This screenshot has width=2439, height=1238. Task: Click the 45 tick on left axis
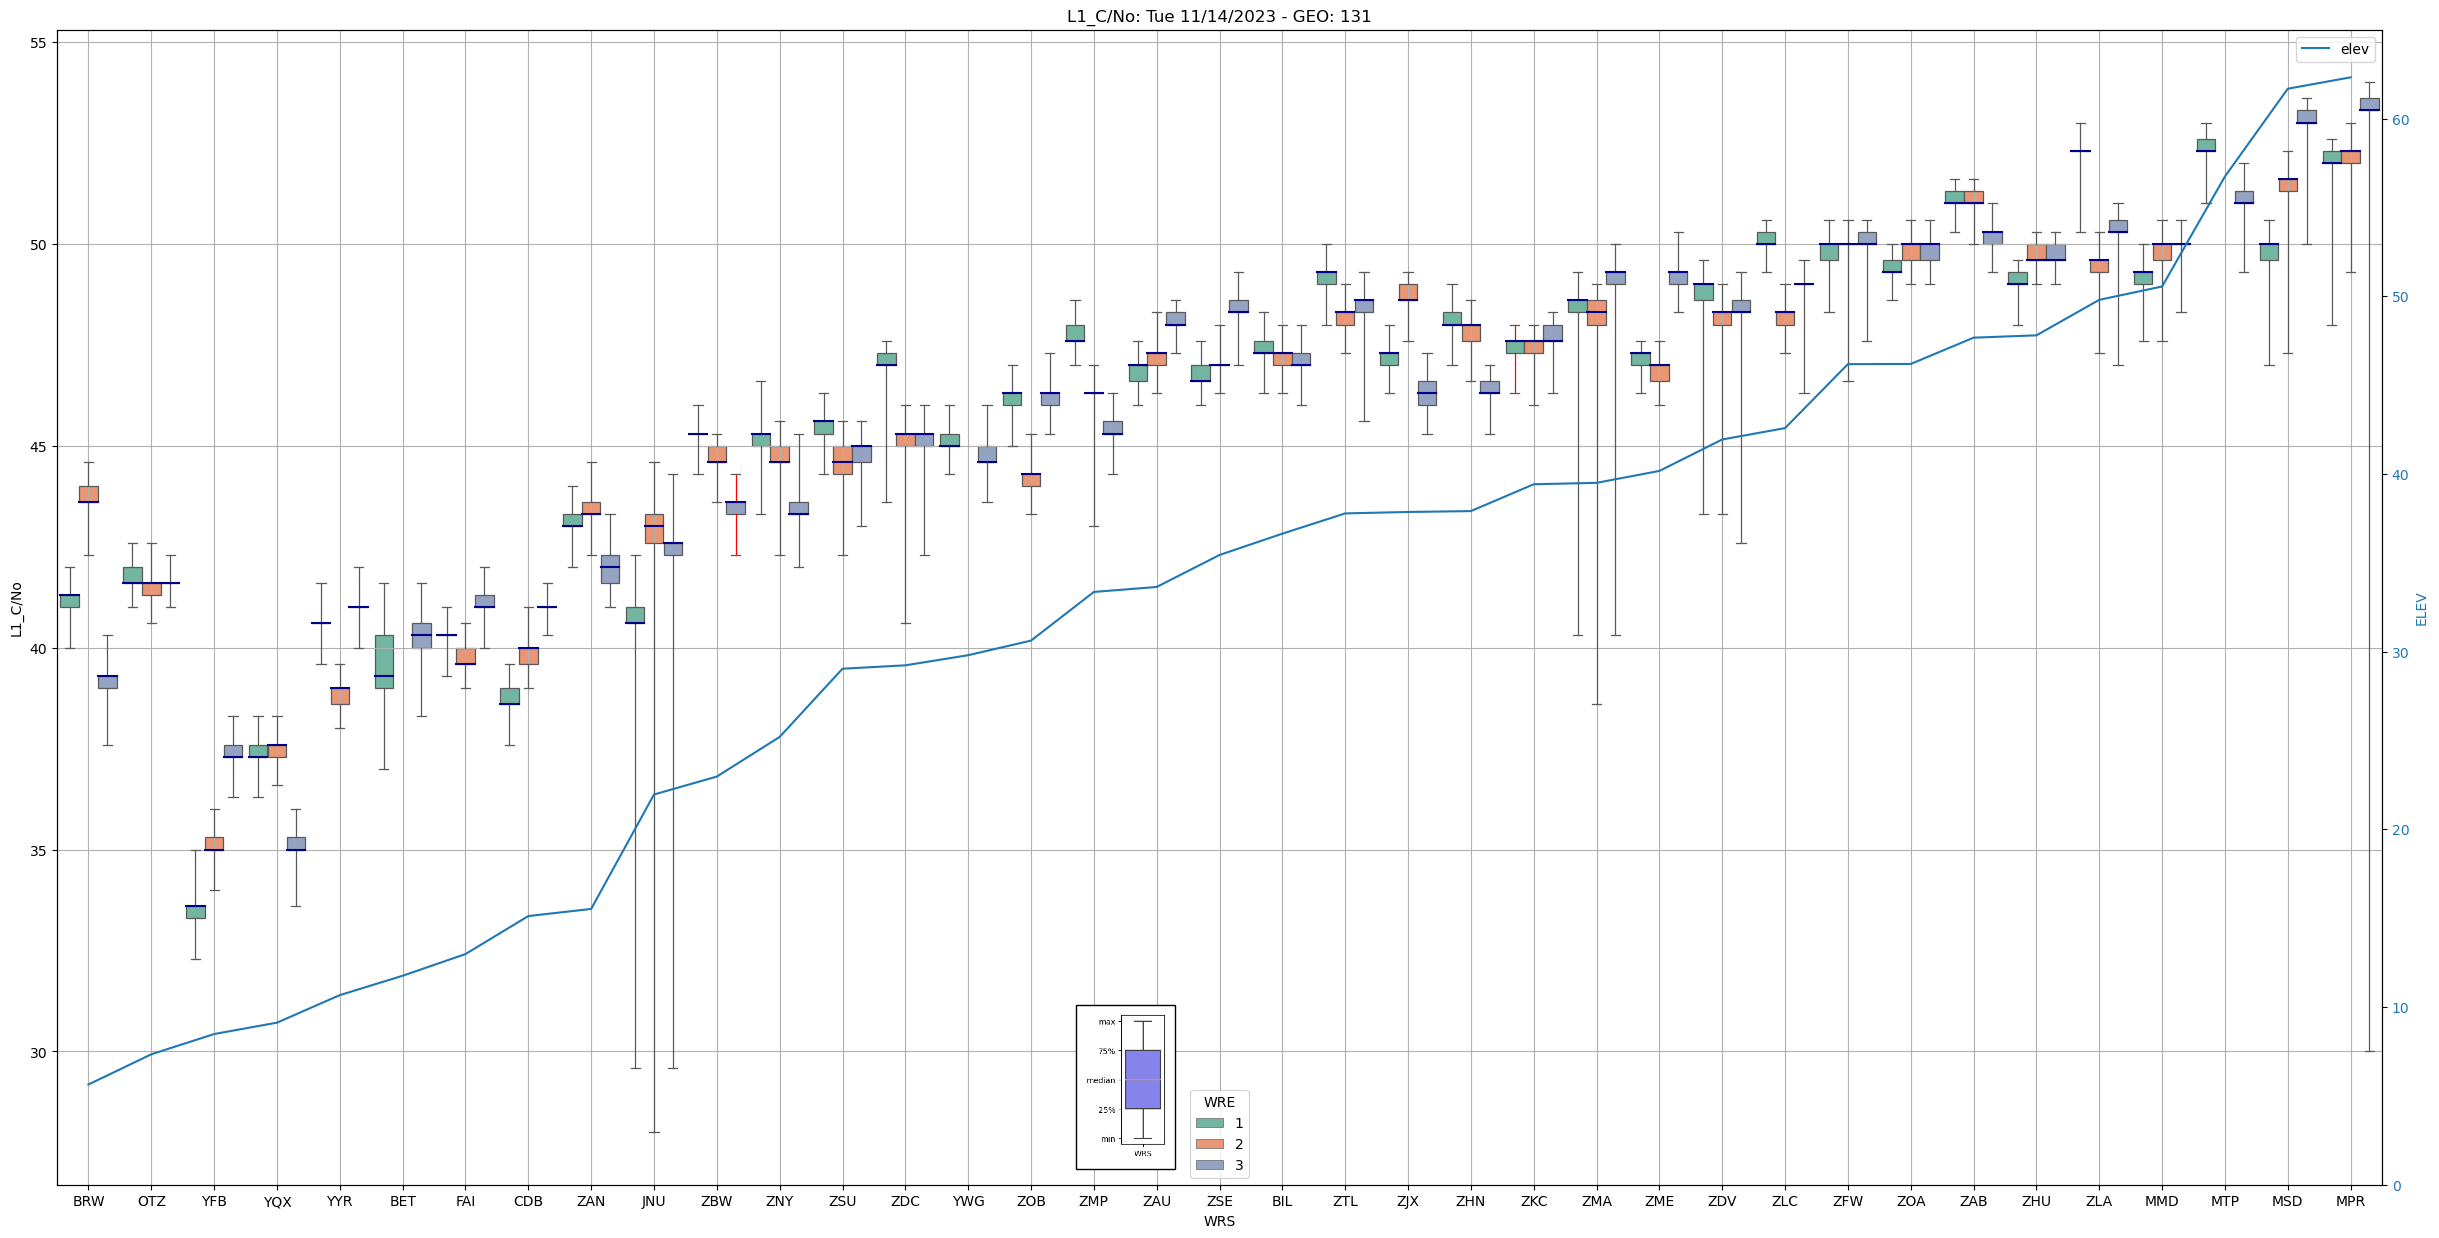[41, 447]
